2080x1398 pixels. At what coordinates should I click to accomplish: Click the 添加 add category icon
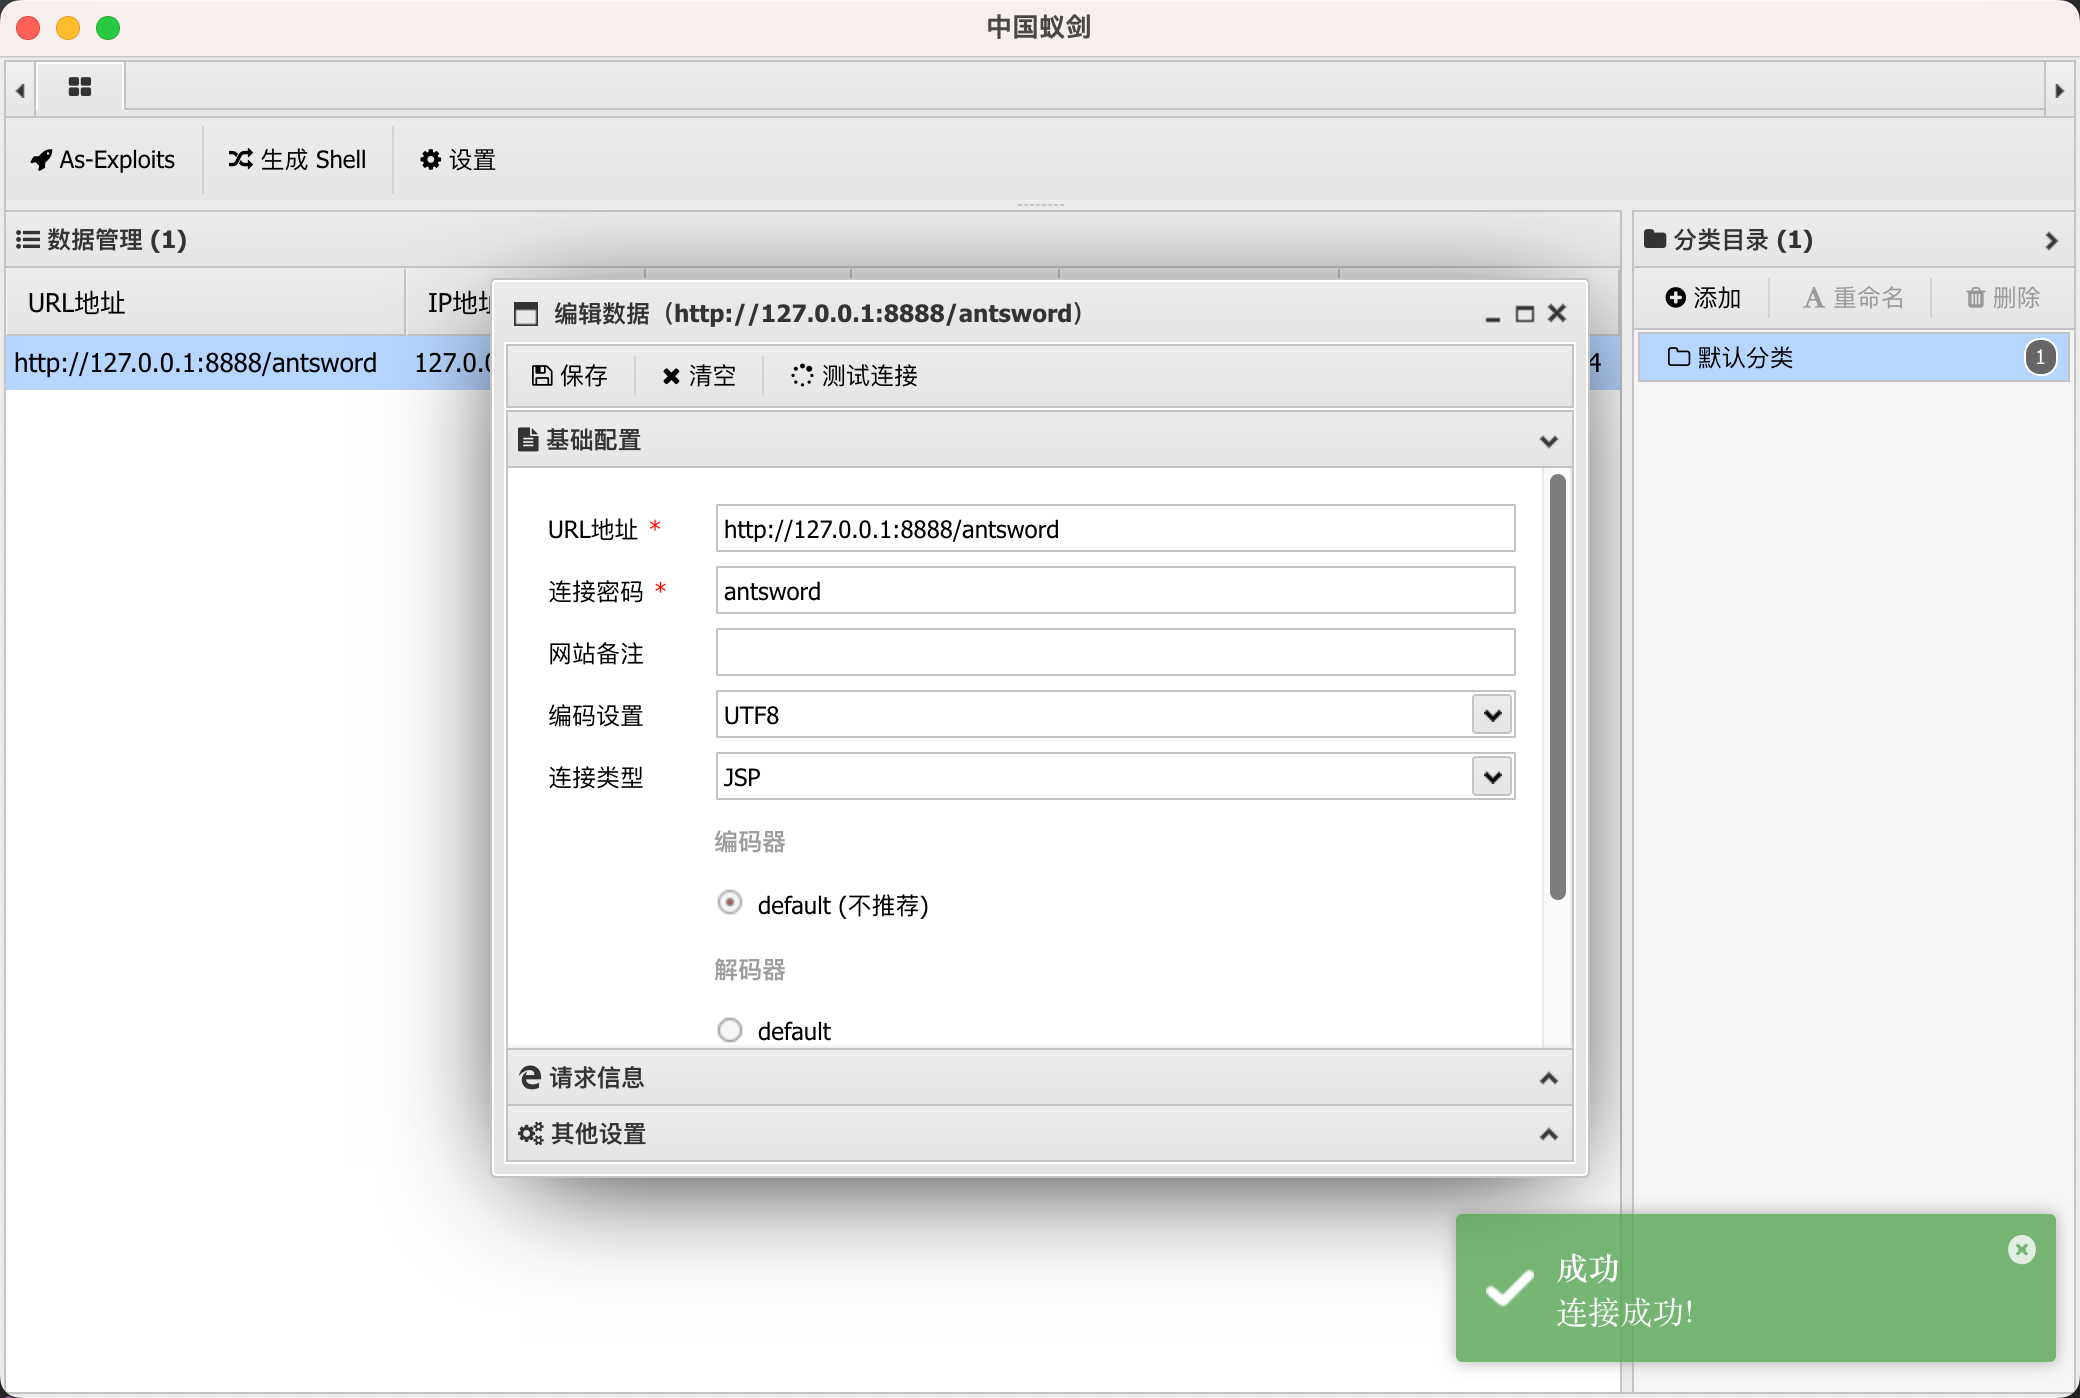pos(1703,297)
